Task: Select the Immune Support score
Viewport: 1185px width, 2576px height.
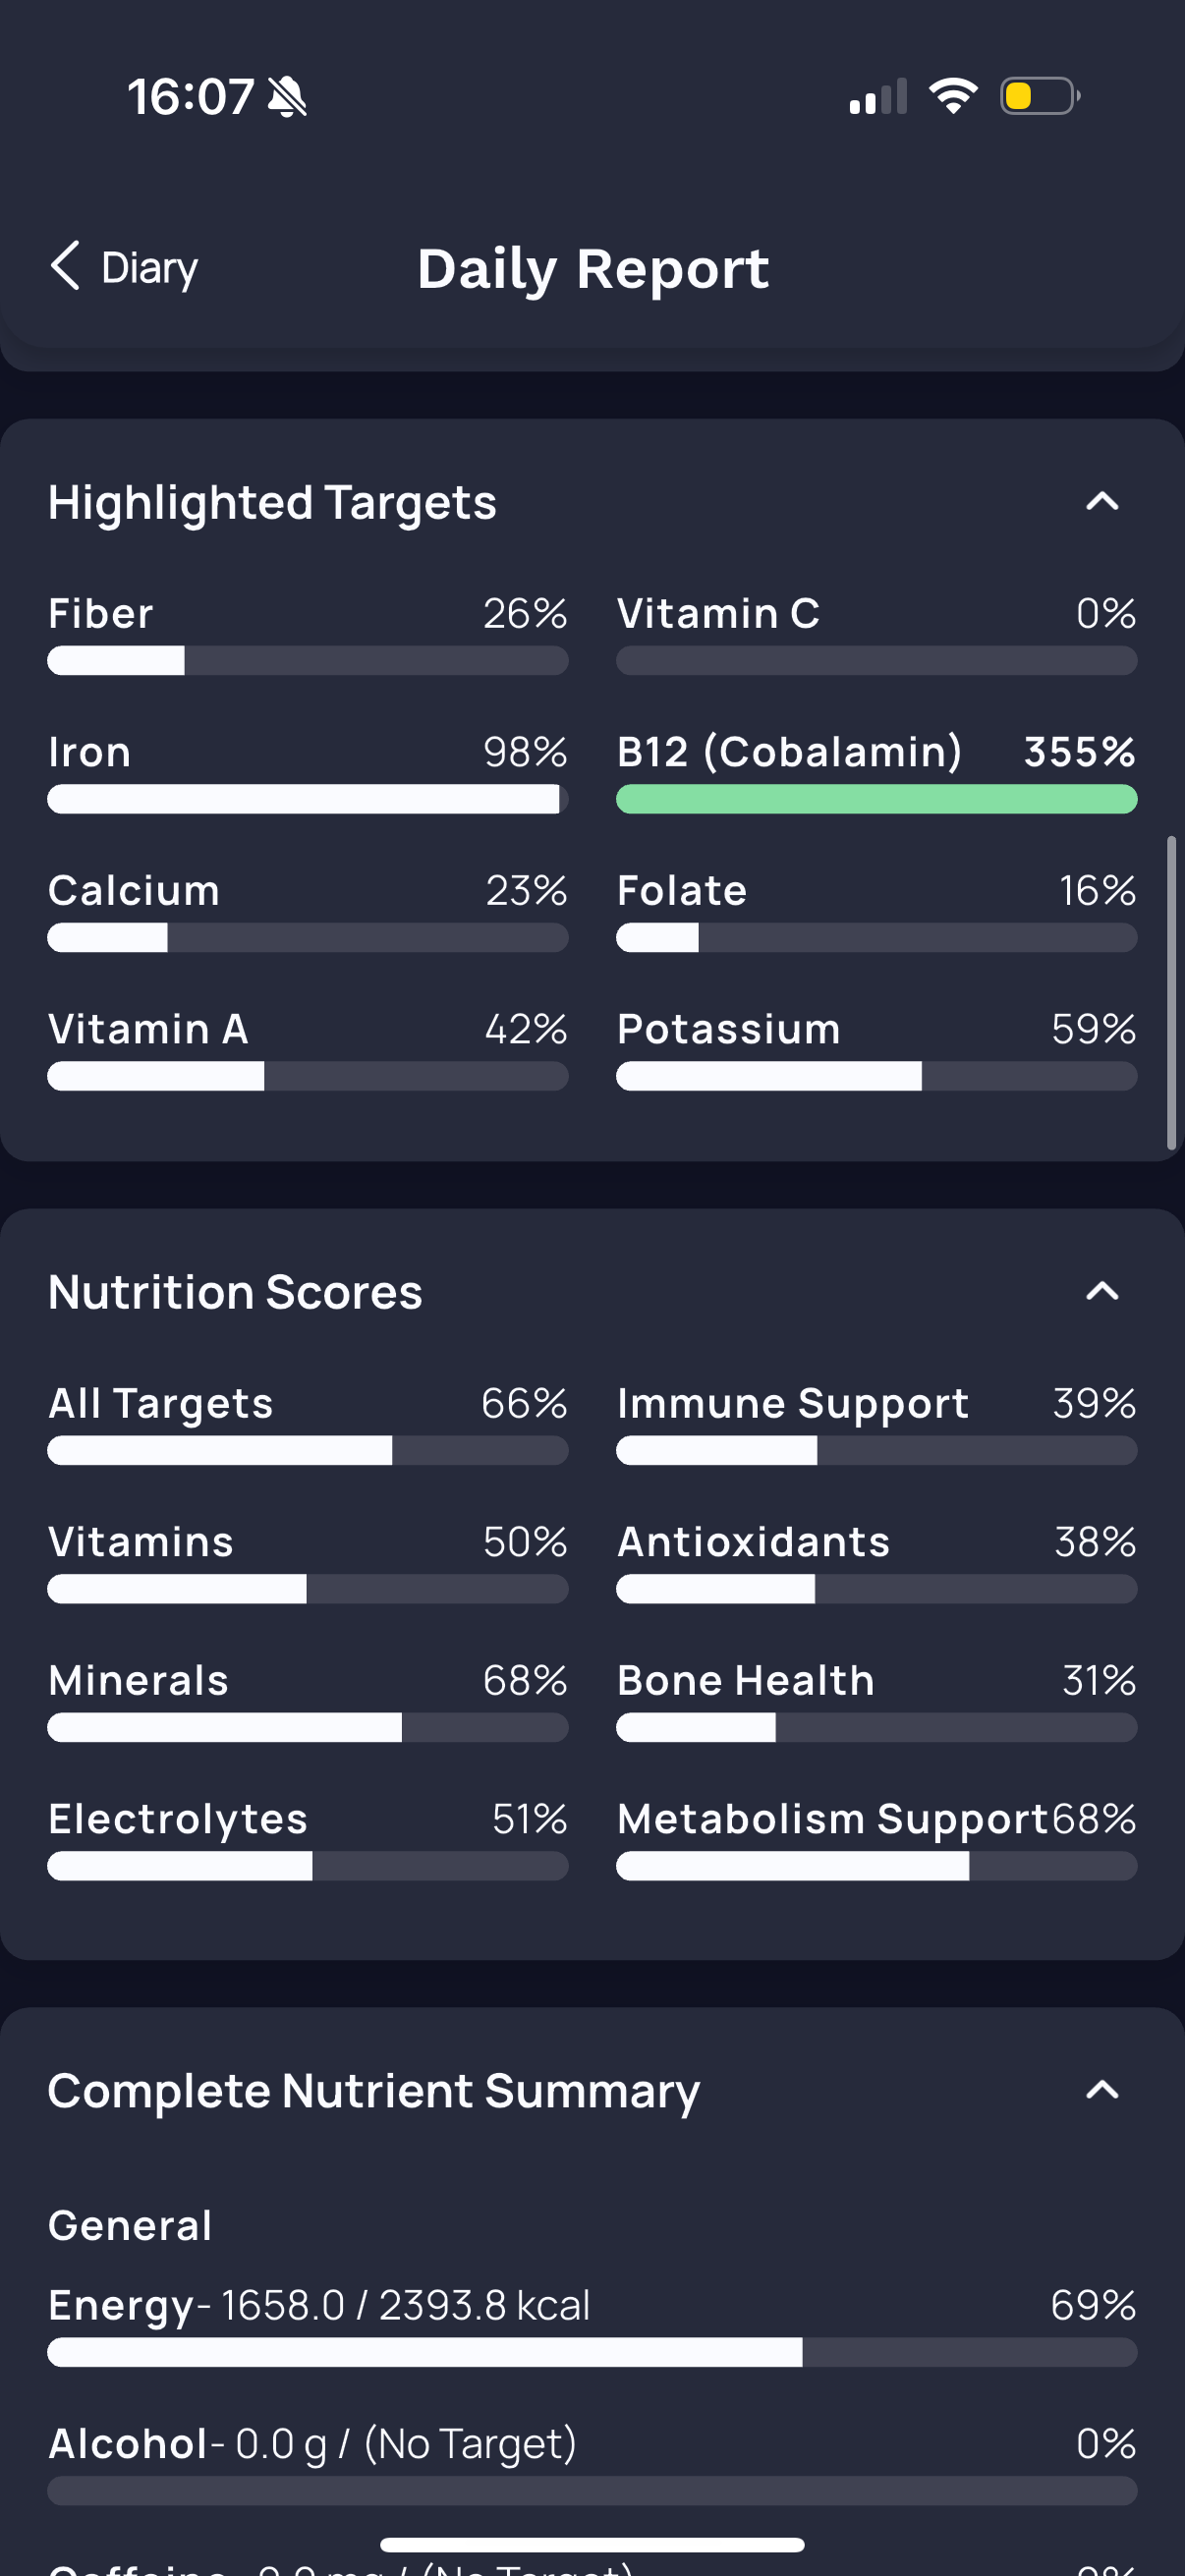Action: pos(877,1423)
